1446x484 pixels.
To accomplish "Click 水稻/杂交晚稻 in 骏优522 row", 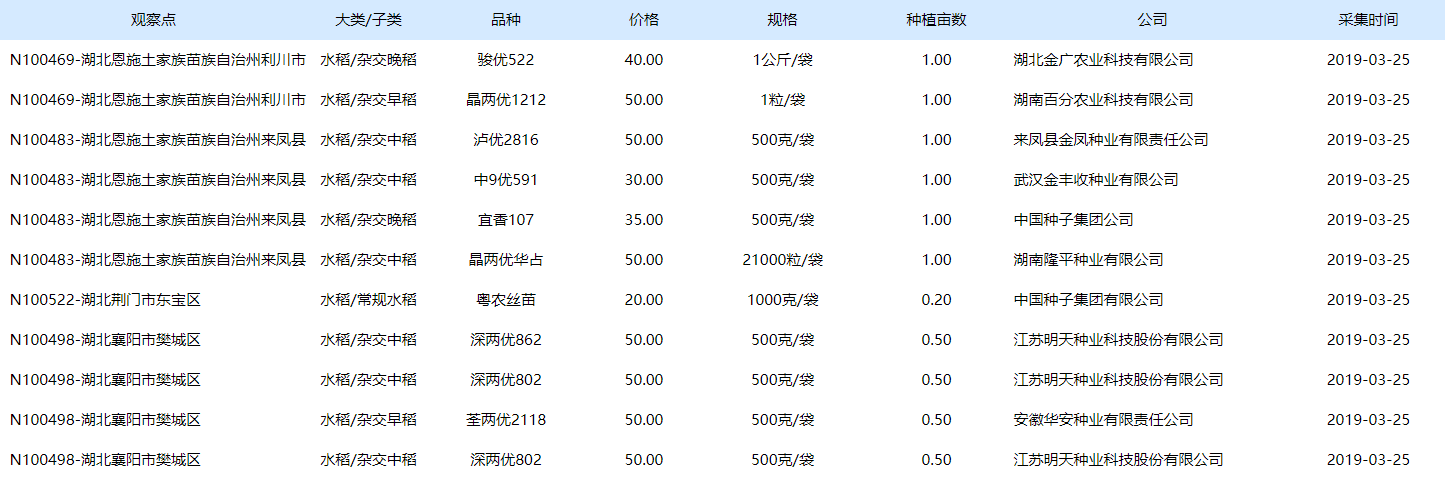I will [368, 60].
